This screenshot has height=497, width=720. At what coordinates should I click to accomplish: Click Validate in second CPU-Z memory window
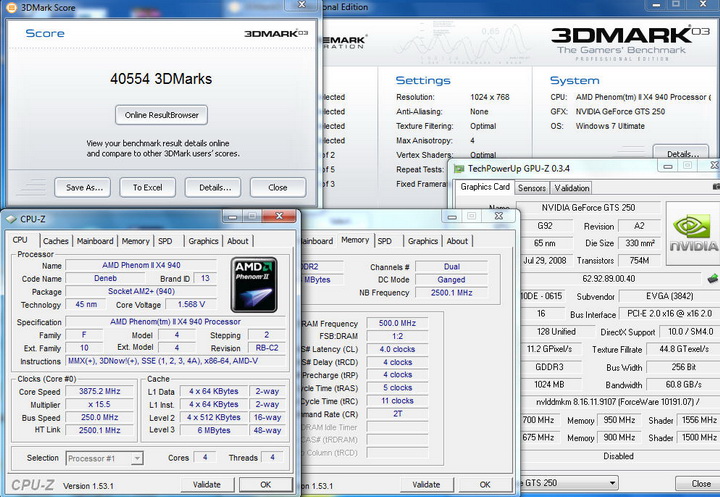(427, 484)
